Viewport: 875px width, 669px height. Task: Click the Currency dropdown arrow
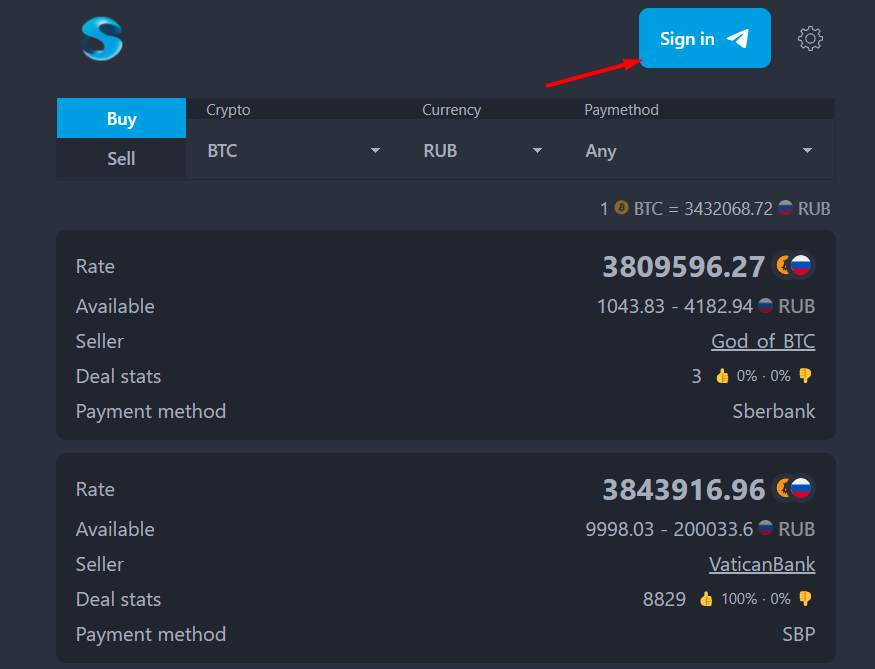537,151
